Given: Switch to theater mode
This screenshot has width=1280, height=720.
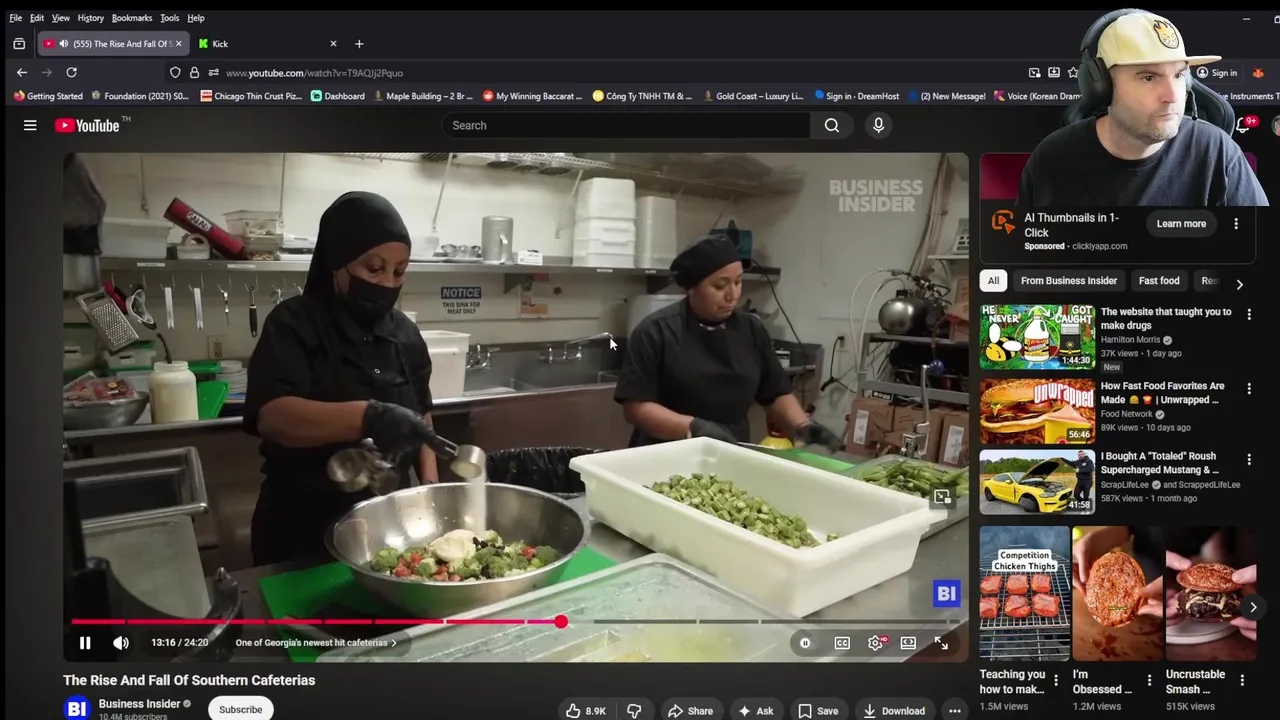Looking at the screenshot, I should pos(908,643).
